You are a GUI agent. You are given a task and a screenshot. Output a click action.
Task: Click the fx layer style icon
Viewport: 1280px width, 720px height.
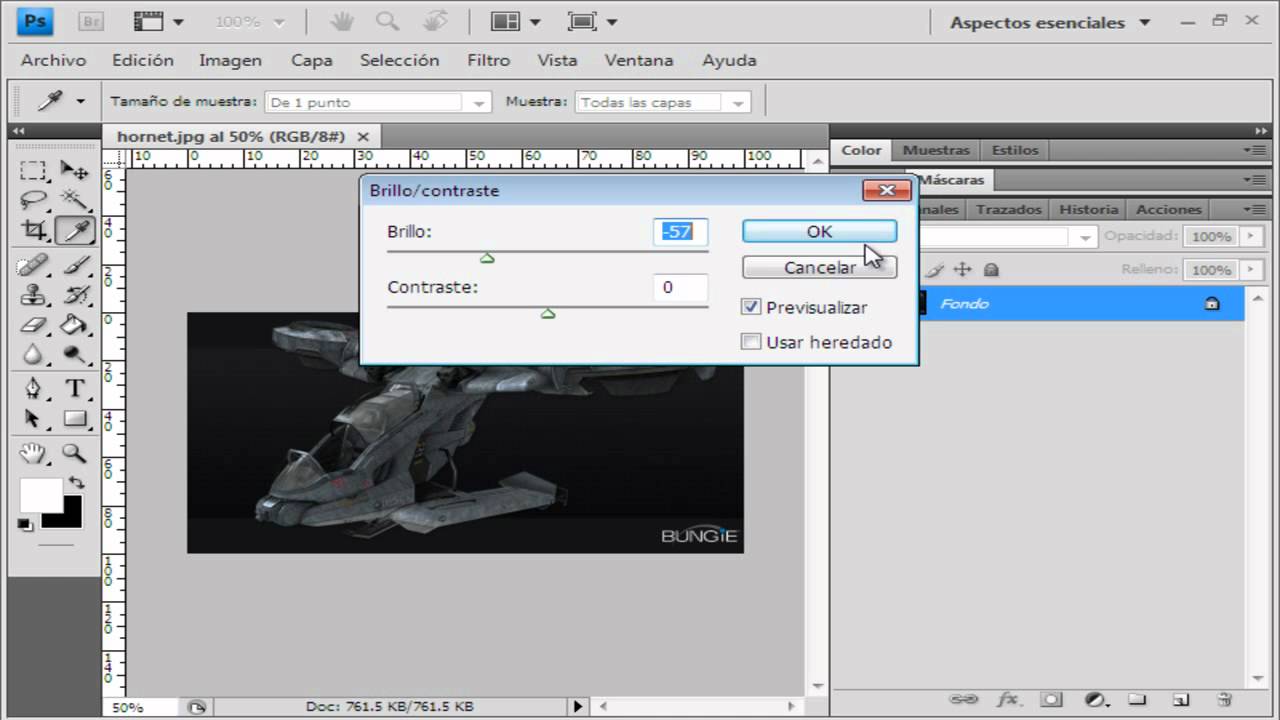point(1008,699)
